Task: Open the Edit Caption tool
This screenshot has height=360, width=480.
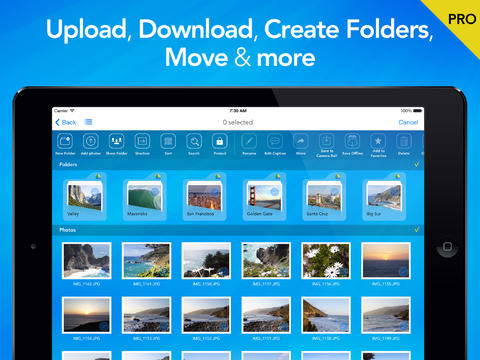Action: point(275,141)
